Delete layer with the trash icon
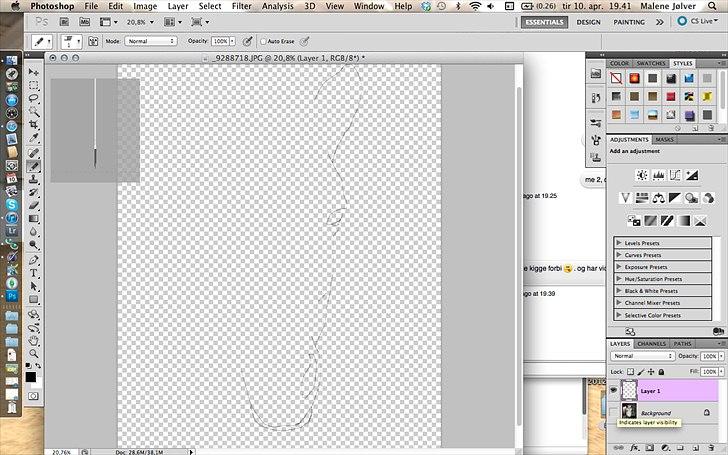The image size is (728, 455). (x=717, y=448)
